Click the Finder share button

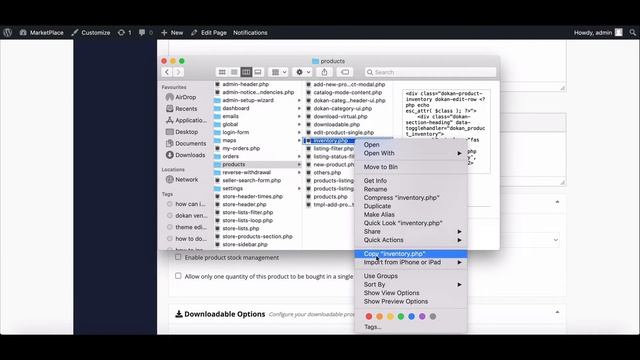pos(324,72)
